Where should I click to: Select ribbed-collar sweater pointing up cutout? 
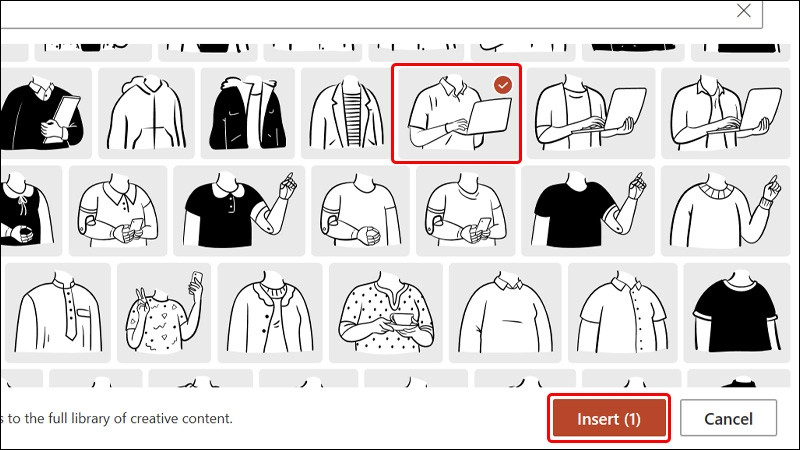coord(725,211)
